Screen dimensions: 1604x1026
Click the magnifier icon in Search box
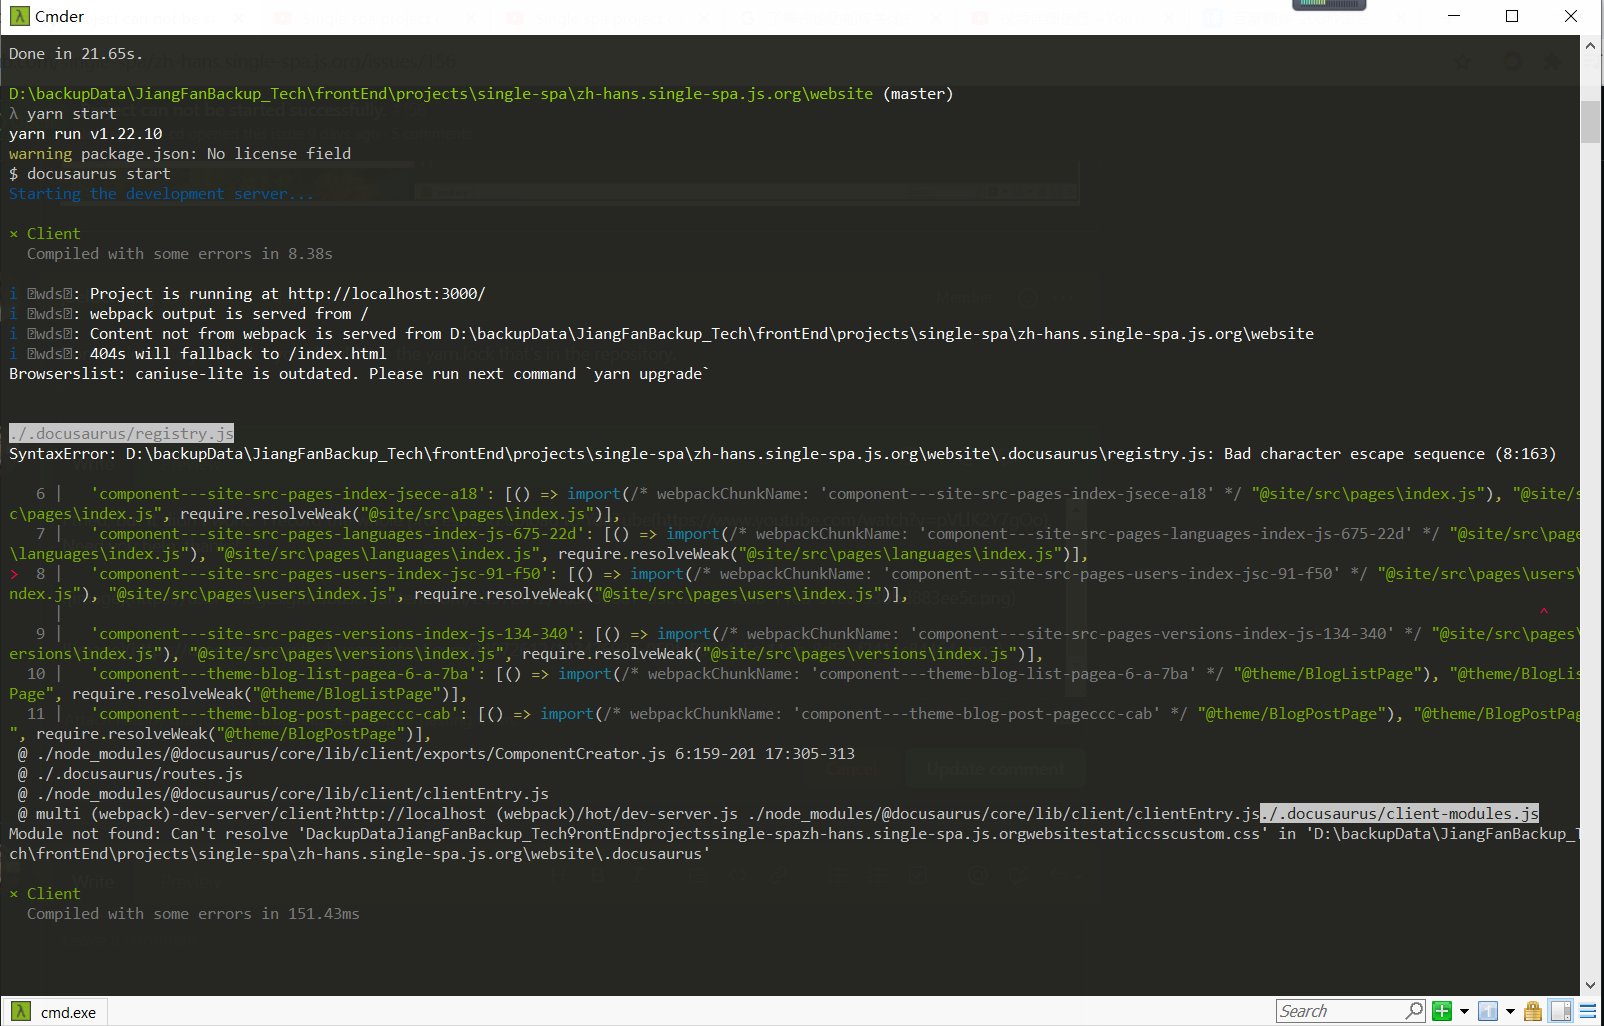1414,1011
